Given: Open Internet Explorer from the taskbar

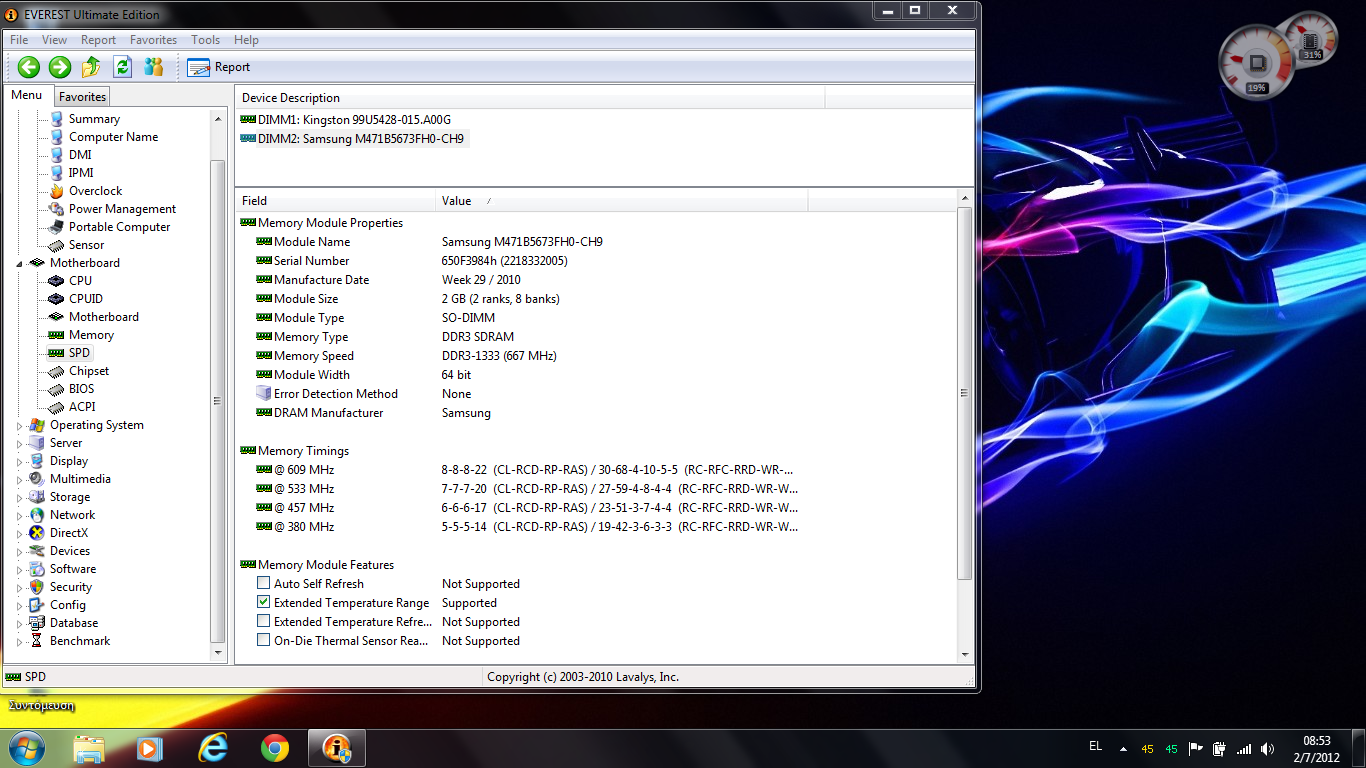Looking at the screenshot, I should point(213,748).
